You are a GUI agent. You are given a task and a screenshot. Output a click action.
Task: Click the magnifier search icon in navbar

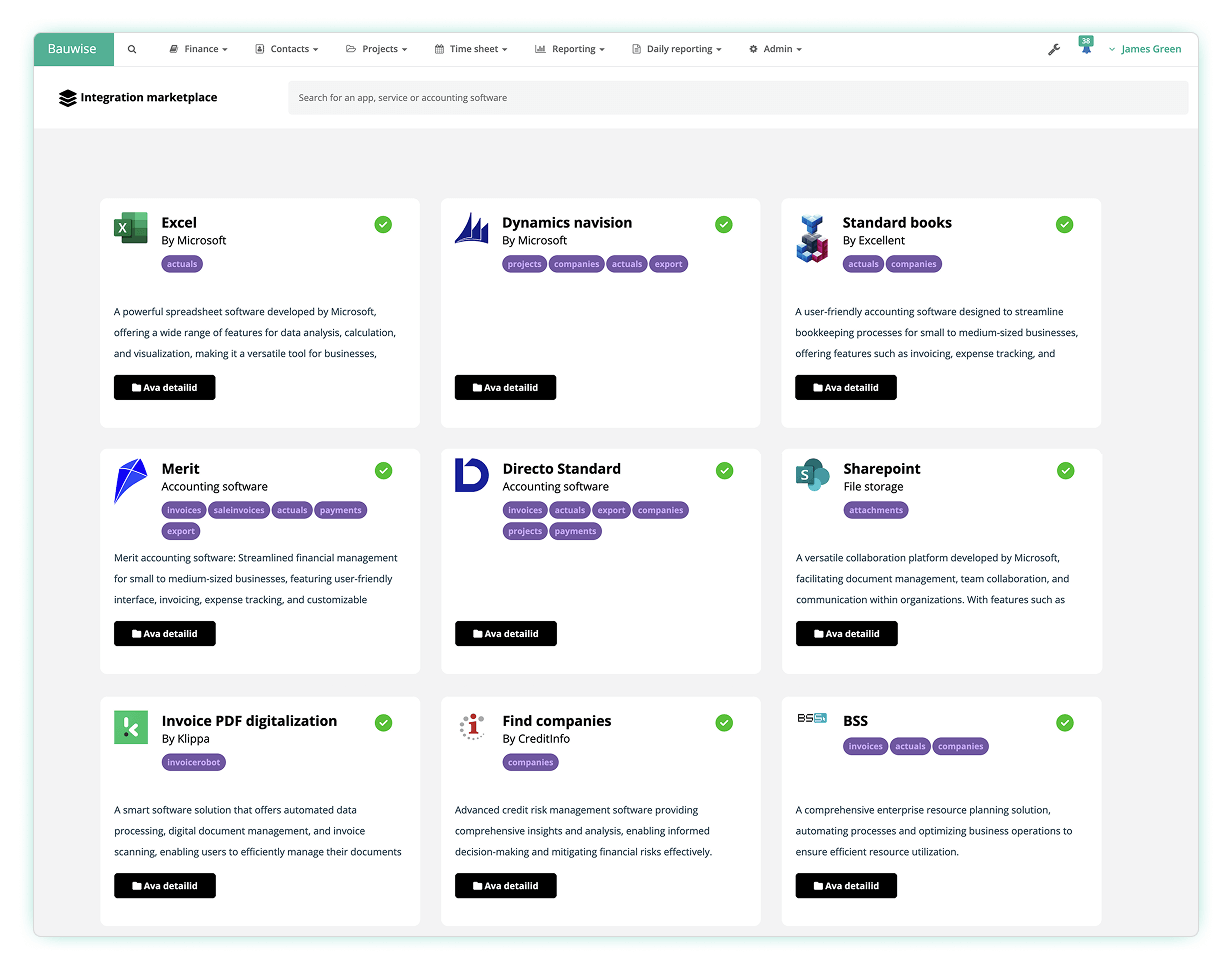click(132, 48)
